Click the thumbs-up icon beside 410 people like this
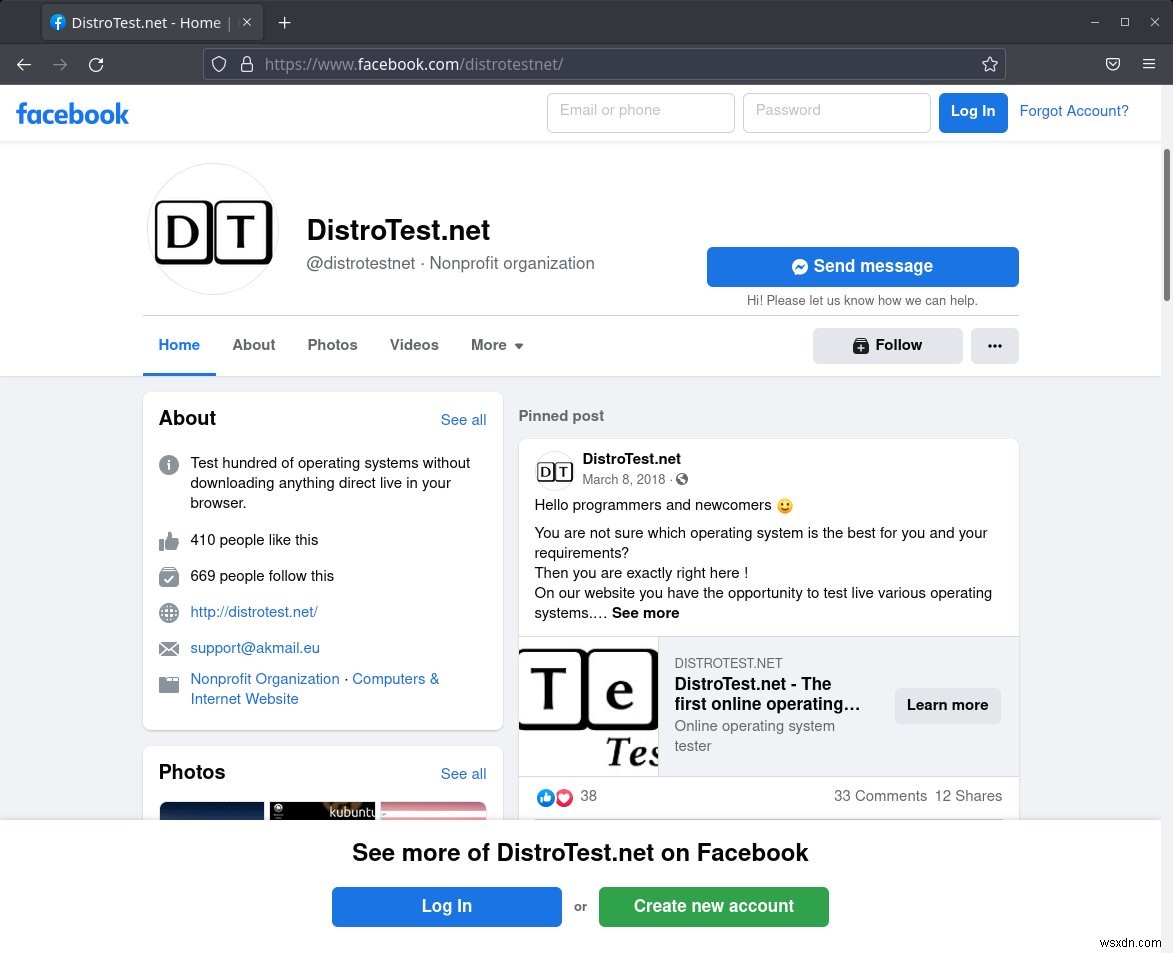 click(169, 541)
